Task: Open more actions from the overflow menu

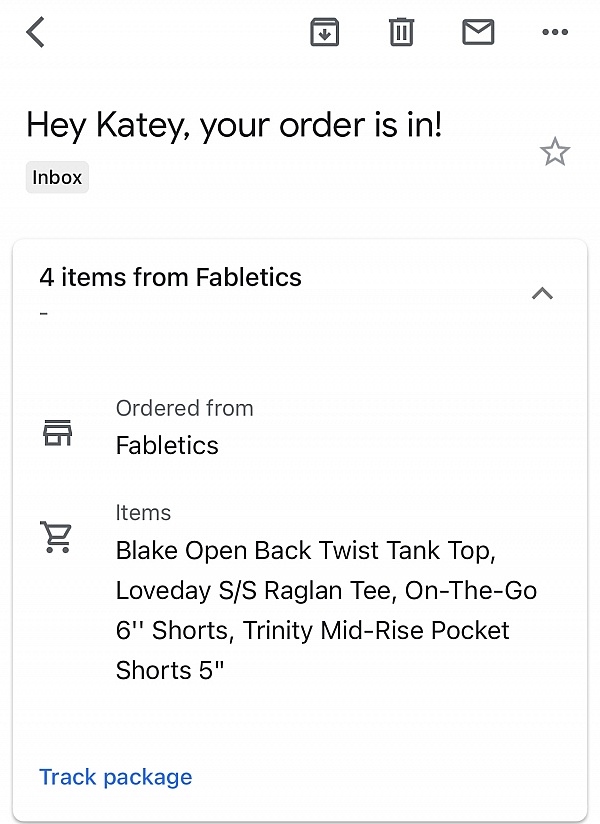Action: point(554,31)
